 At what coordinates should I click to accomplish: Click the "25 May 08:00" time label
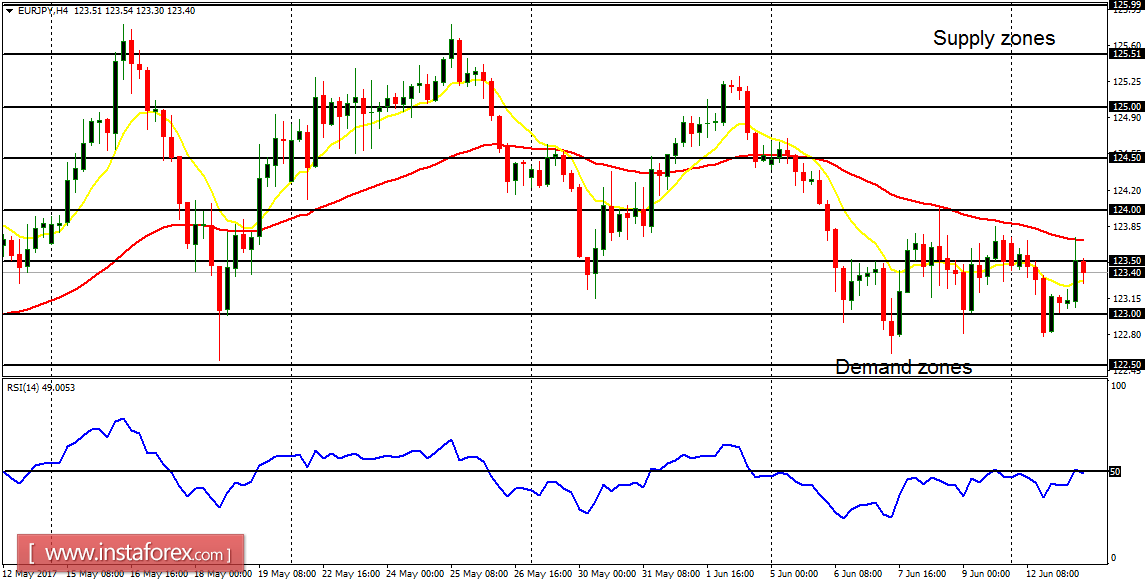[x=478, y=575]
